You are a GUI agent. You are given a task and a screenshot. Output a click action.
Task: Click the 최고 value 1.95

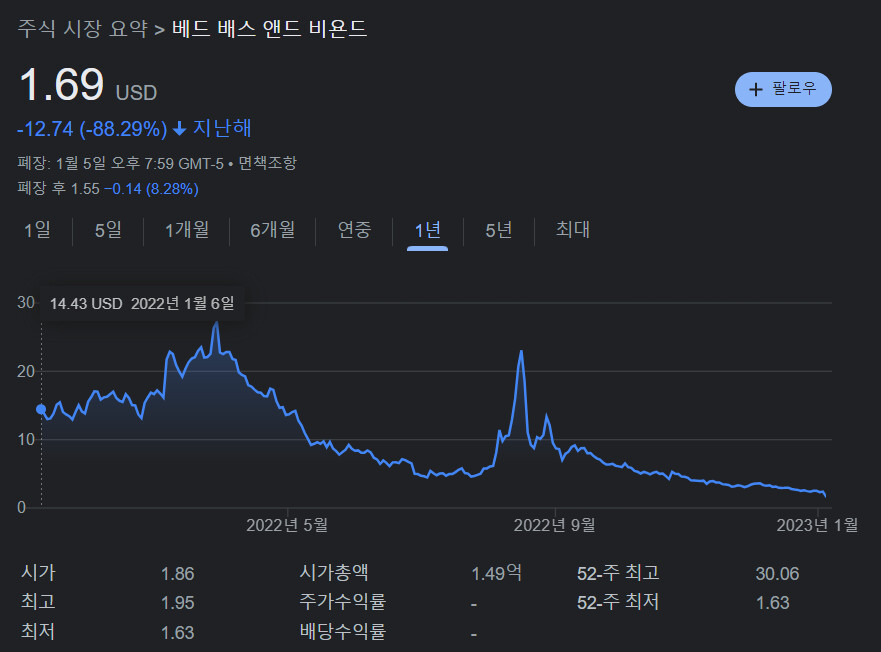pos(178,603)
